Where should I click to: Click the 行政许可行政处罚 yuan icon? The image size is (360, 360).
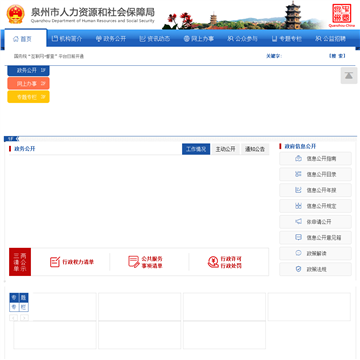(x=213, y=262)
